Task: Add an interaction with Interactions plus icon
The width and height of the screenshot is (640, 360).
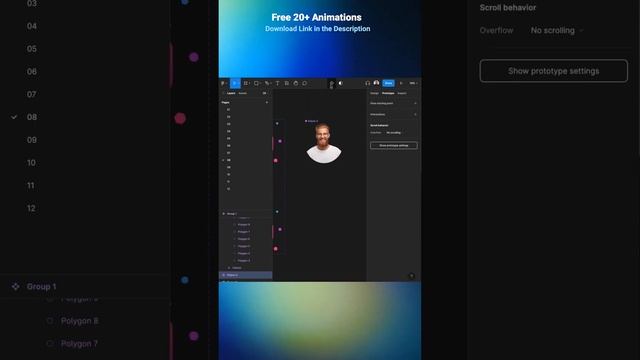Action: pos(416,114)
